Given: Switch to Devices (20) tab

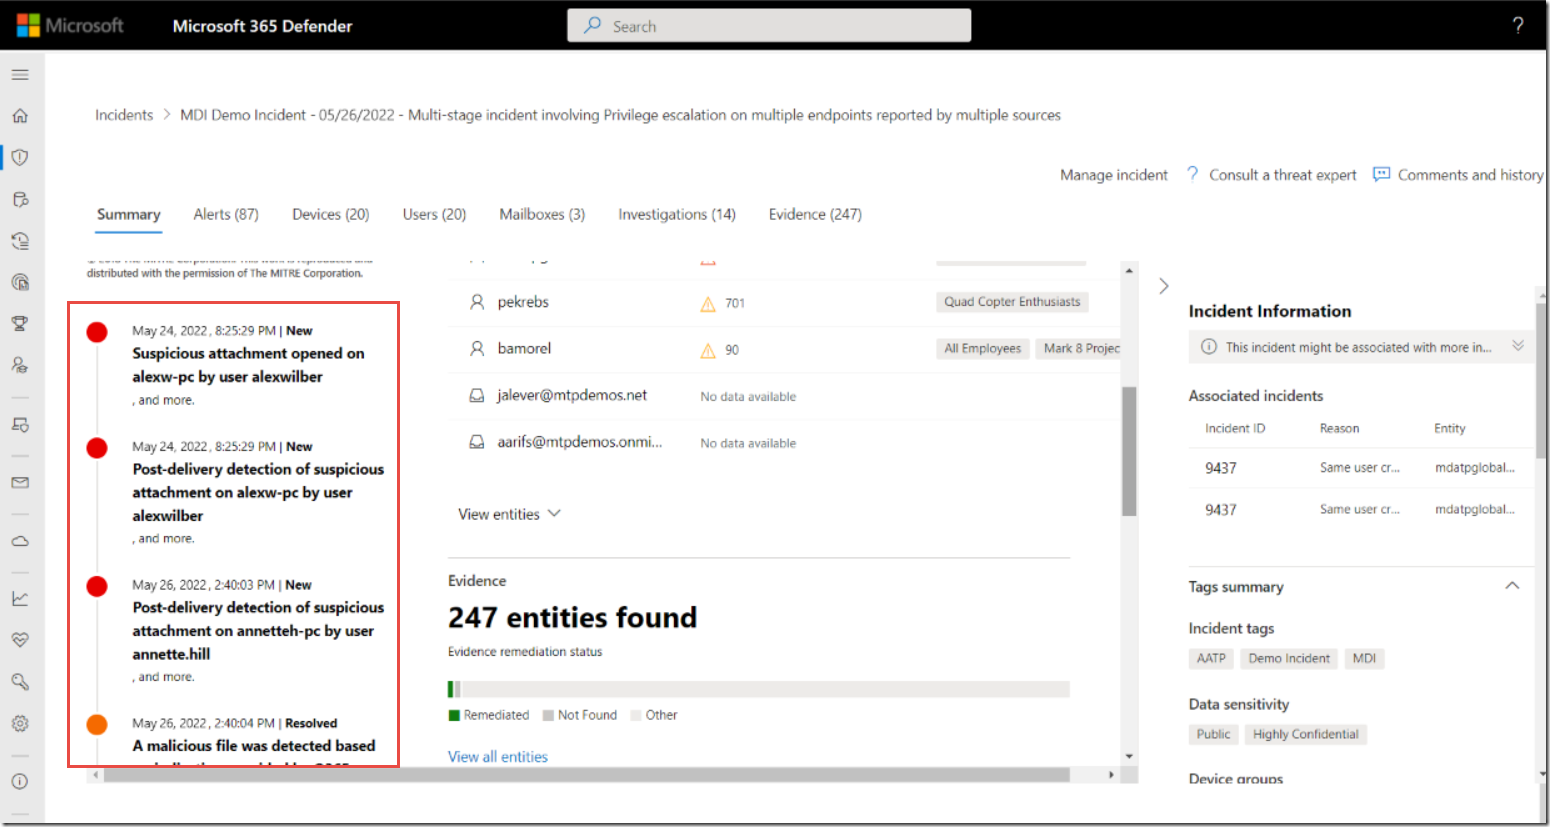Looking at the screenshot, I should [x=331, y=214].
